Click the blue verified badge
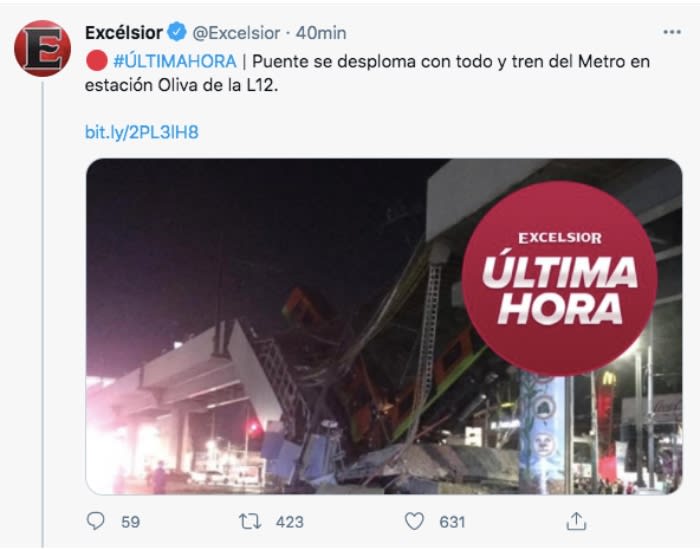Image resolution: width=700 pixels, height=550 pixels. pyautogui.click(x=177, y=32)
